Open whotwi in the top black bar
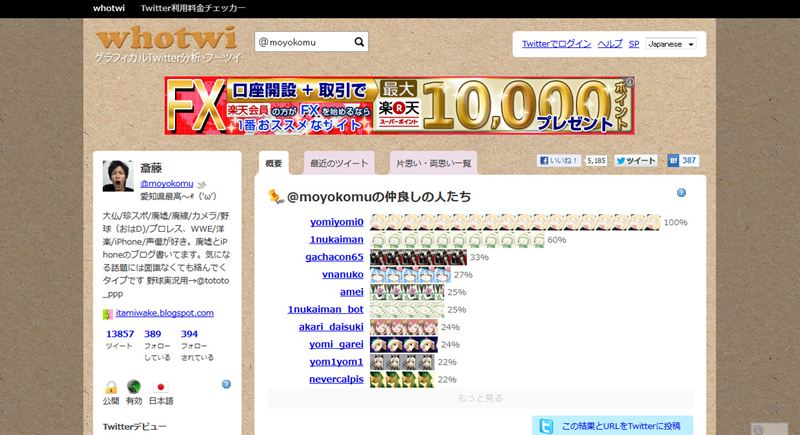 (x=109, y=8)
